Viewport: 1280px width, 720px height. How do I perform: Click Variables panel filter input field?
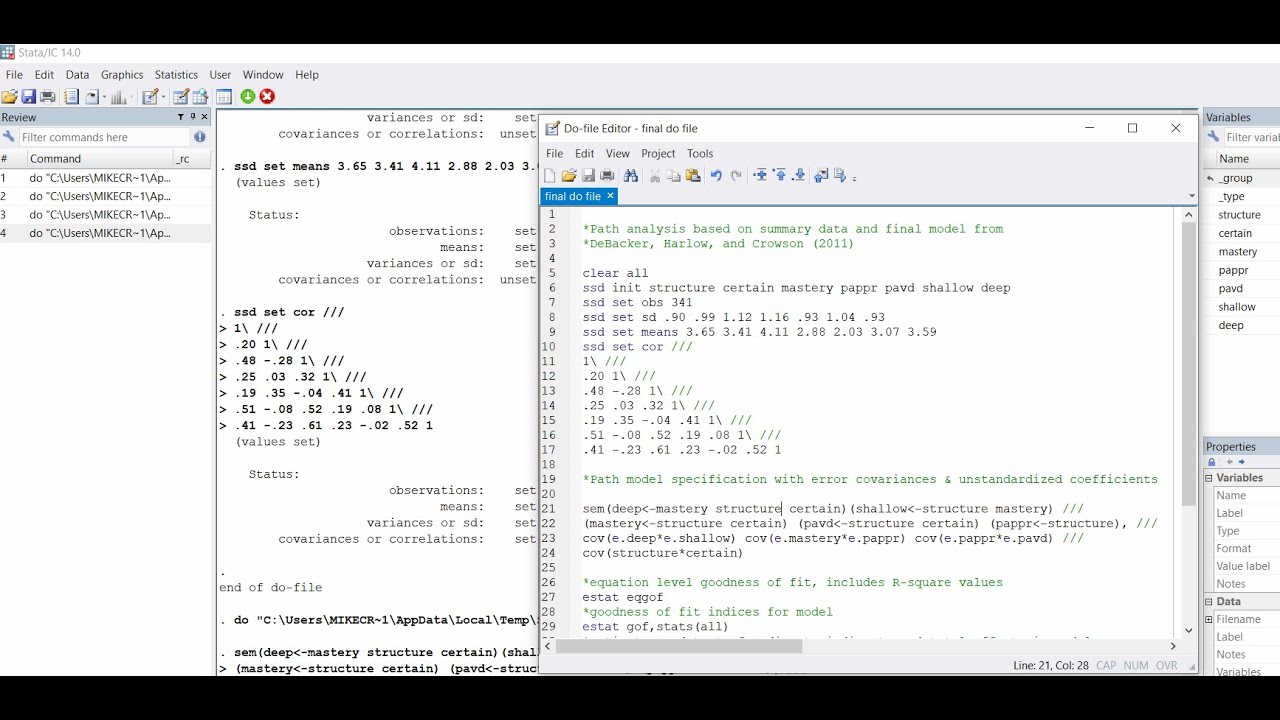pos(1251,137)
